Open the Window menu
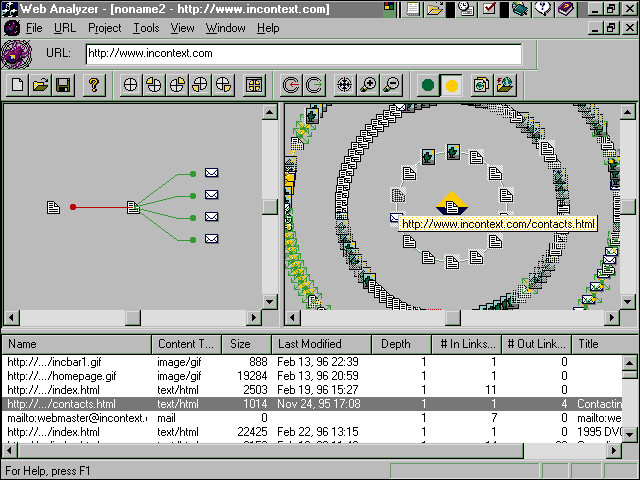This screenshot has width=640, height=480. tap(225, 28)
